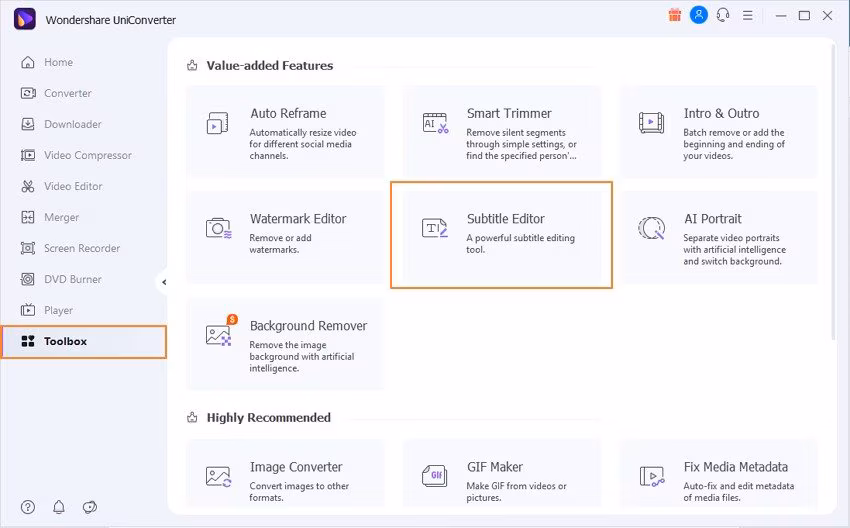This screenshot has width=850, height=528.
Task: Open the help question mark icon
Action: click(x=28, y=507)
